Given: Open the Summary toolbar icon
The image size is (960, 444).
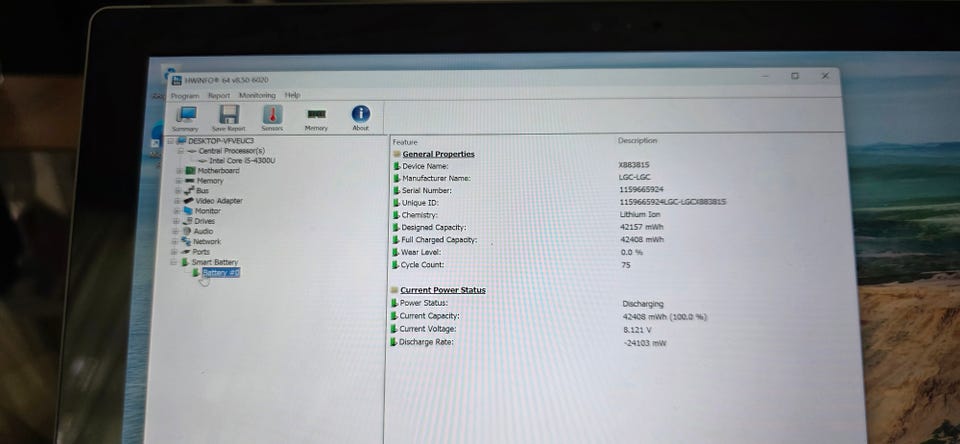Looking at the screenshot, I should tap(186, 119).
